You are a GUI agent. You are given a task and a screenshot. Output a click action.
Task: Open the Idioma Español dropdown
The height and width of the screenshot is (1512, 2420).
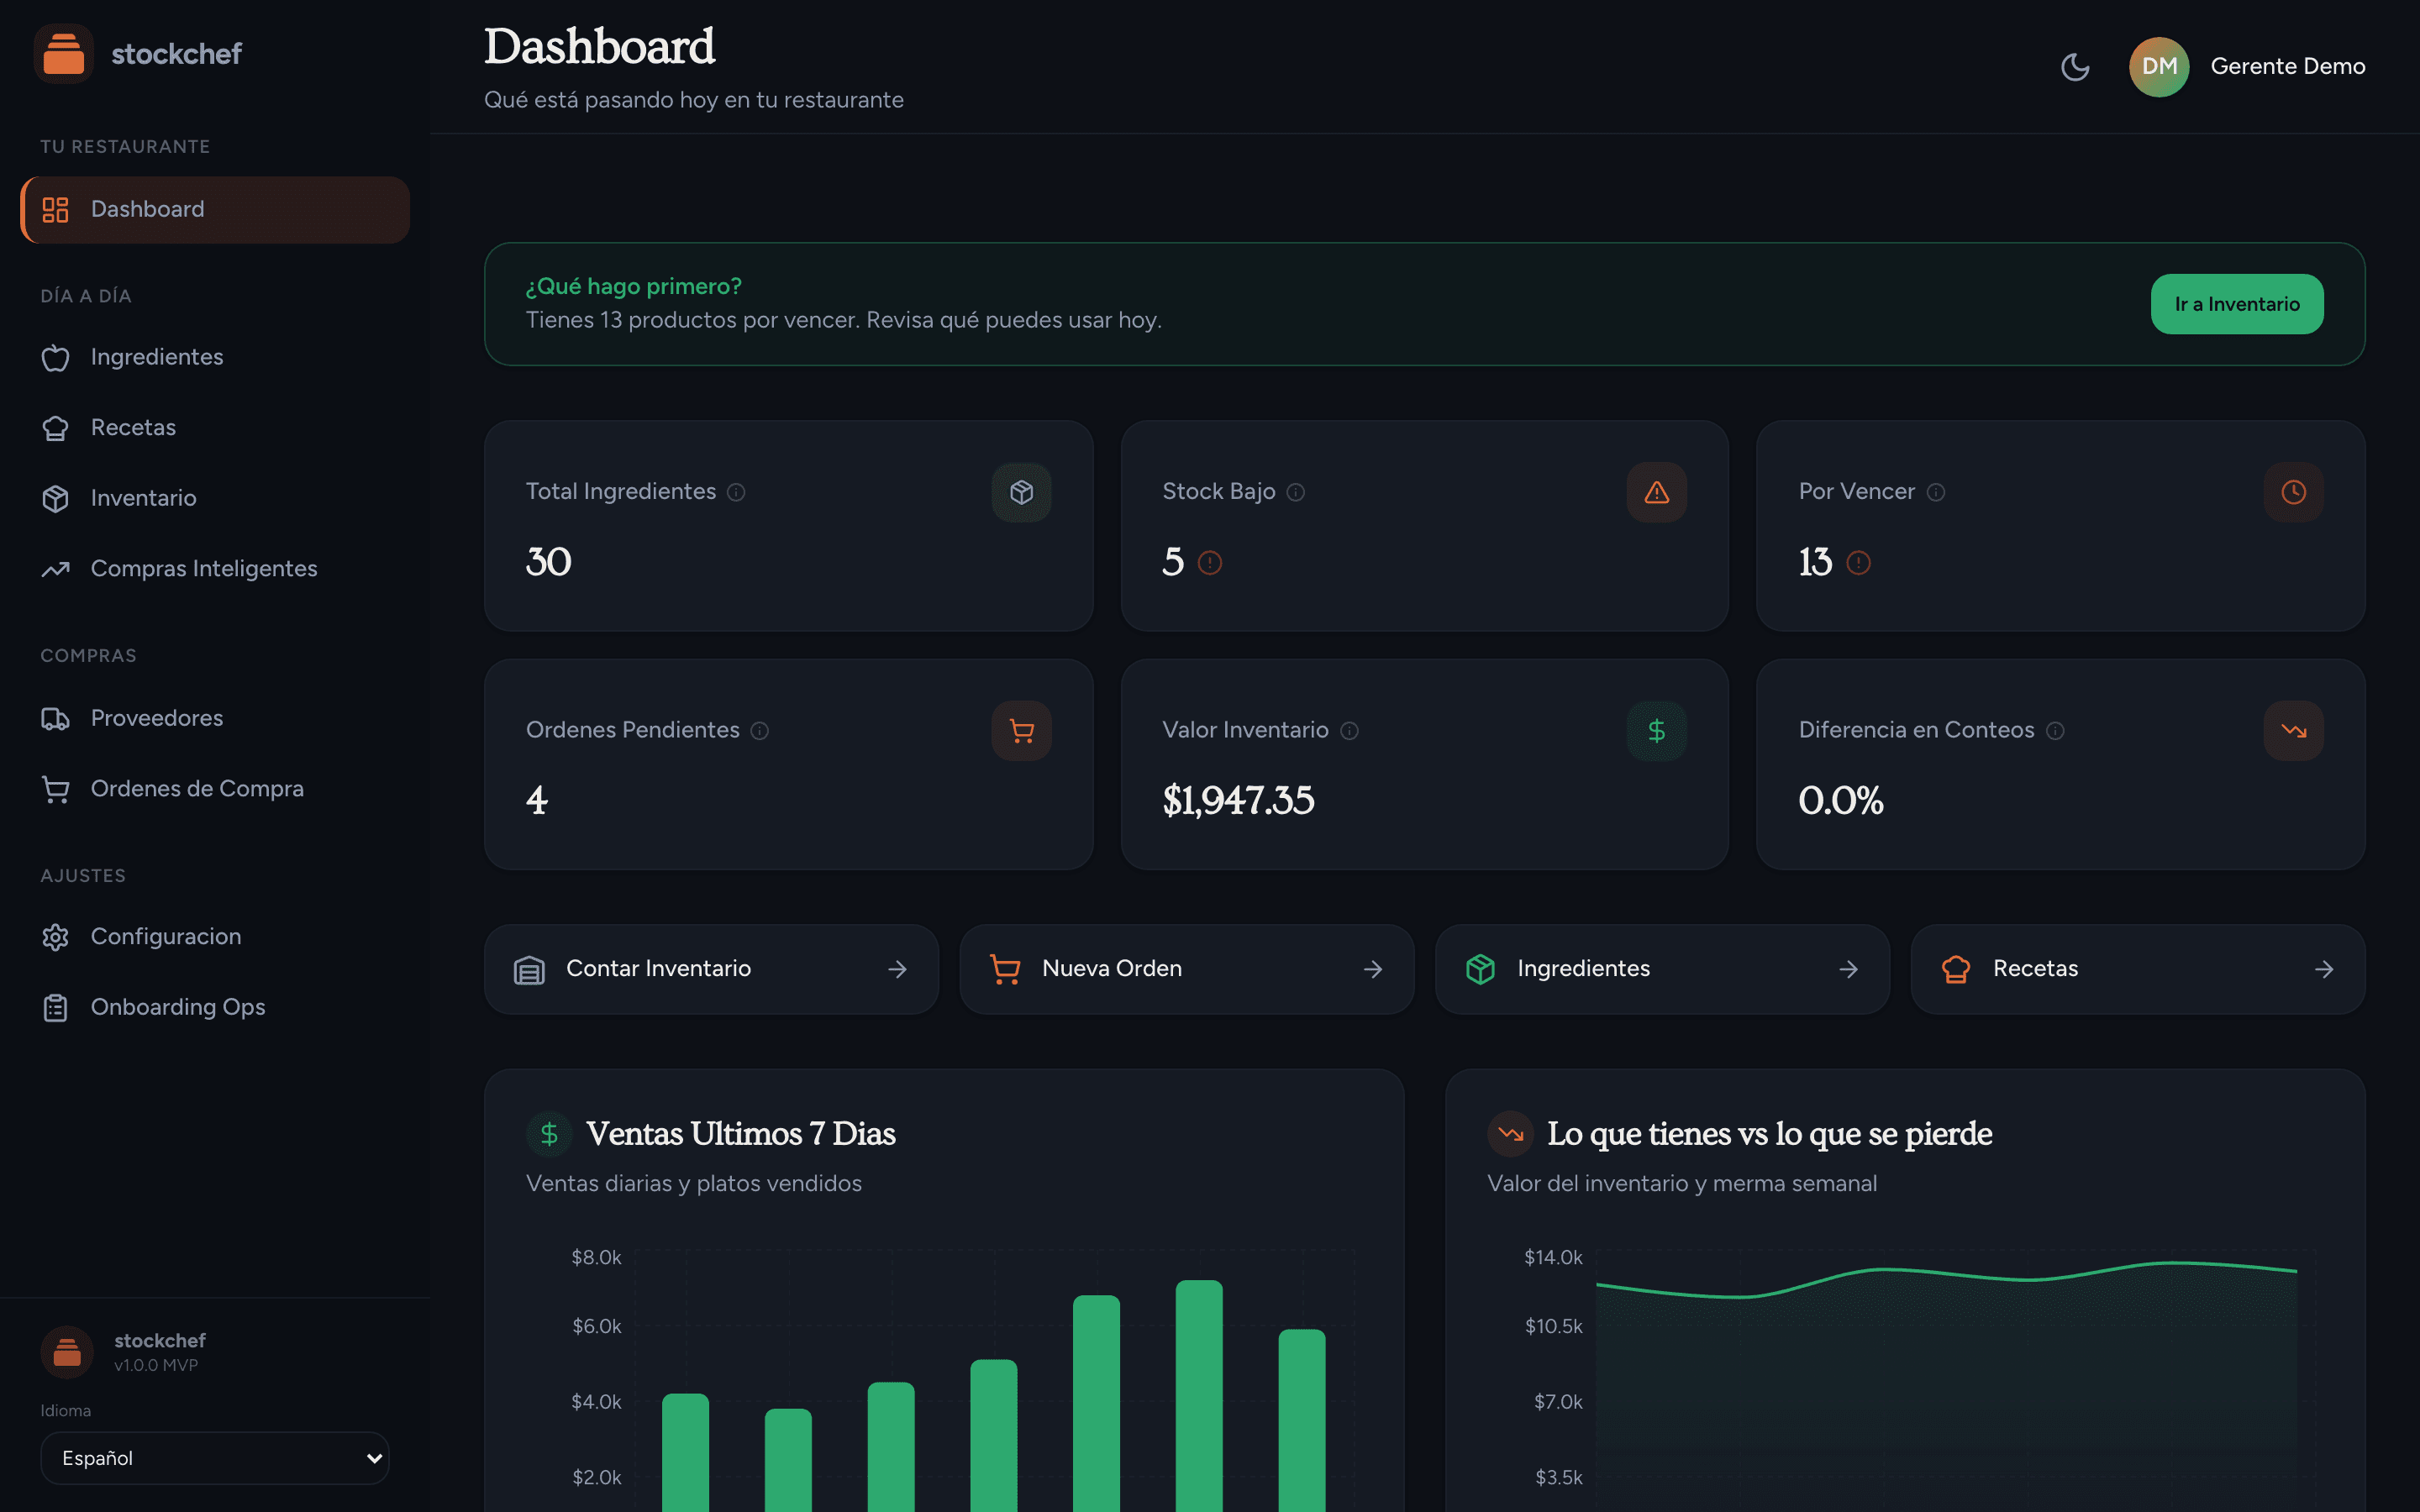[x=215, y=1458]
